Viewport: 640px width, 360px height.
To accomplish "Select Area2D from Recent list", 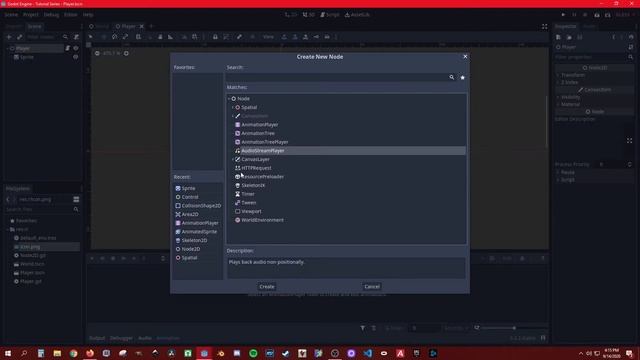I will 190,214.
